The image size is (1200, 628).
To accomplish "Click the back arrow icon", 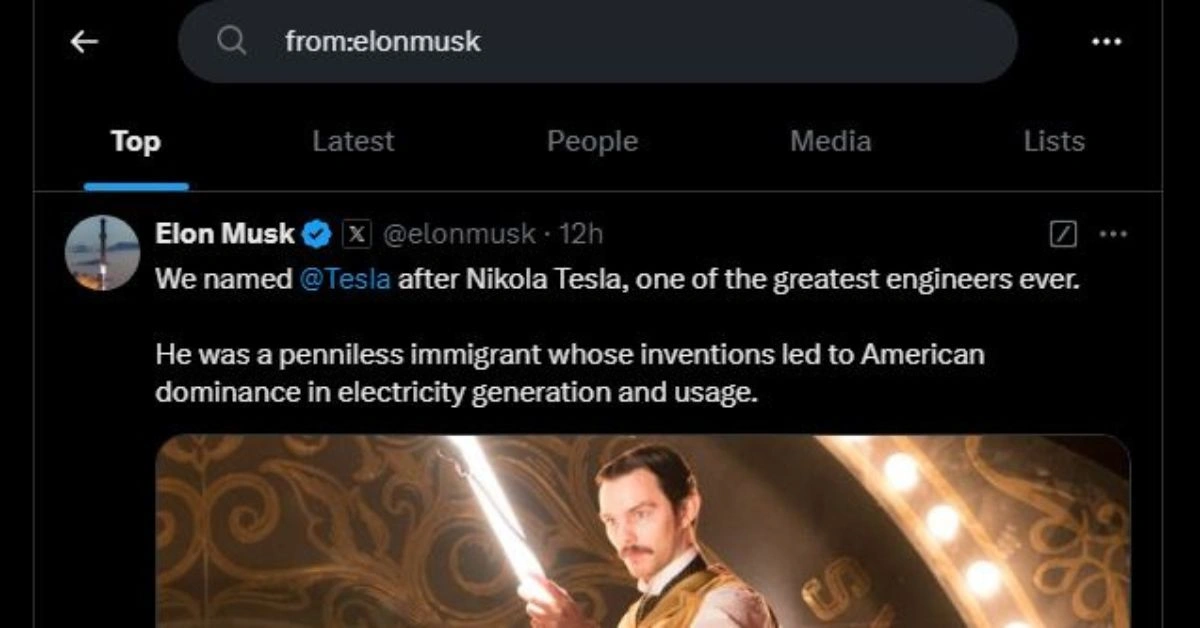I will 85,41.
